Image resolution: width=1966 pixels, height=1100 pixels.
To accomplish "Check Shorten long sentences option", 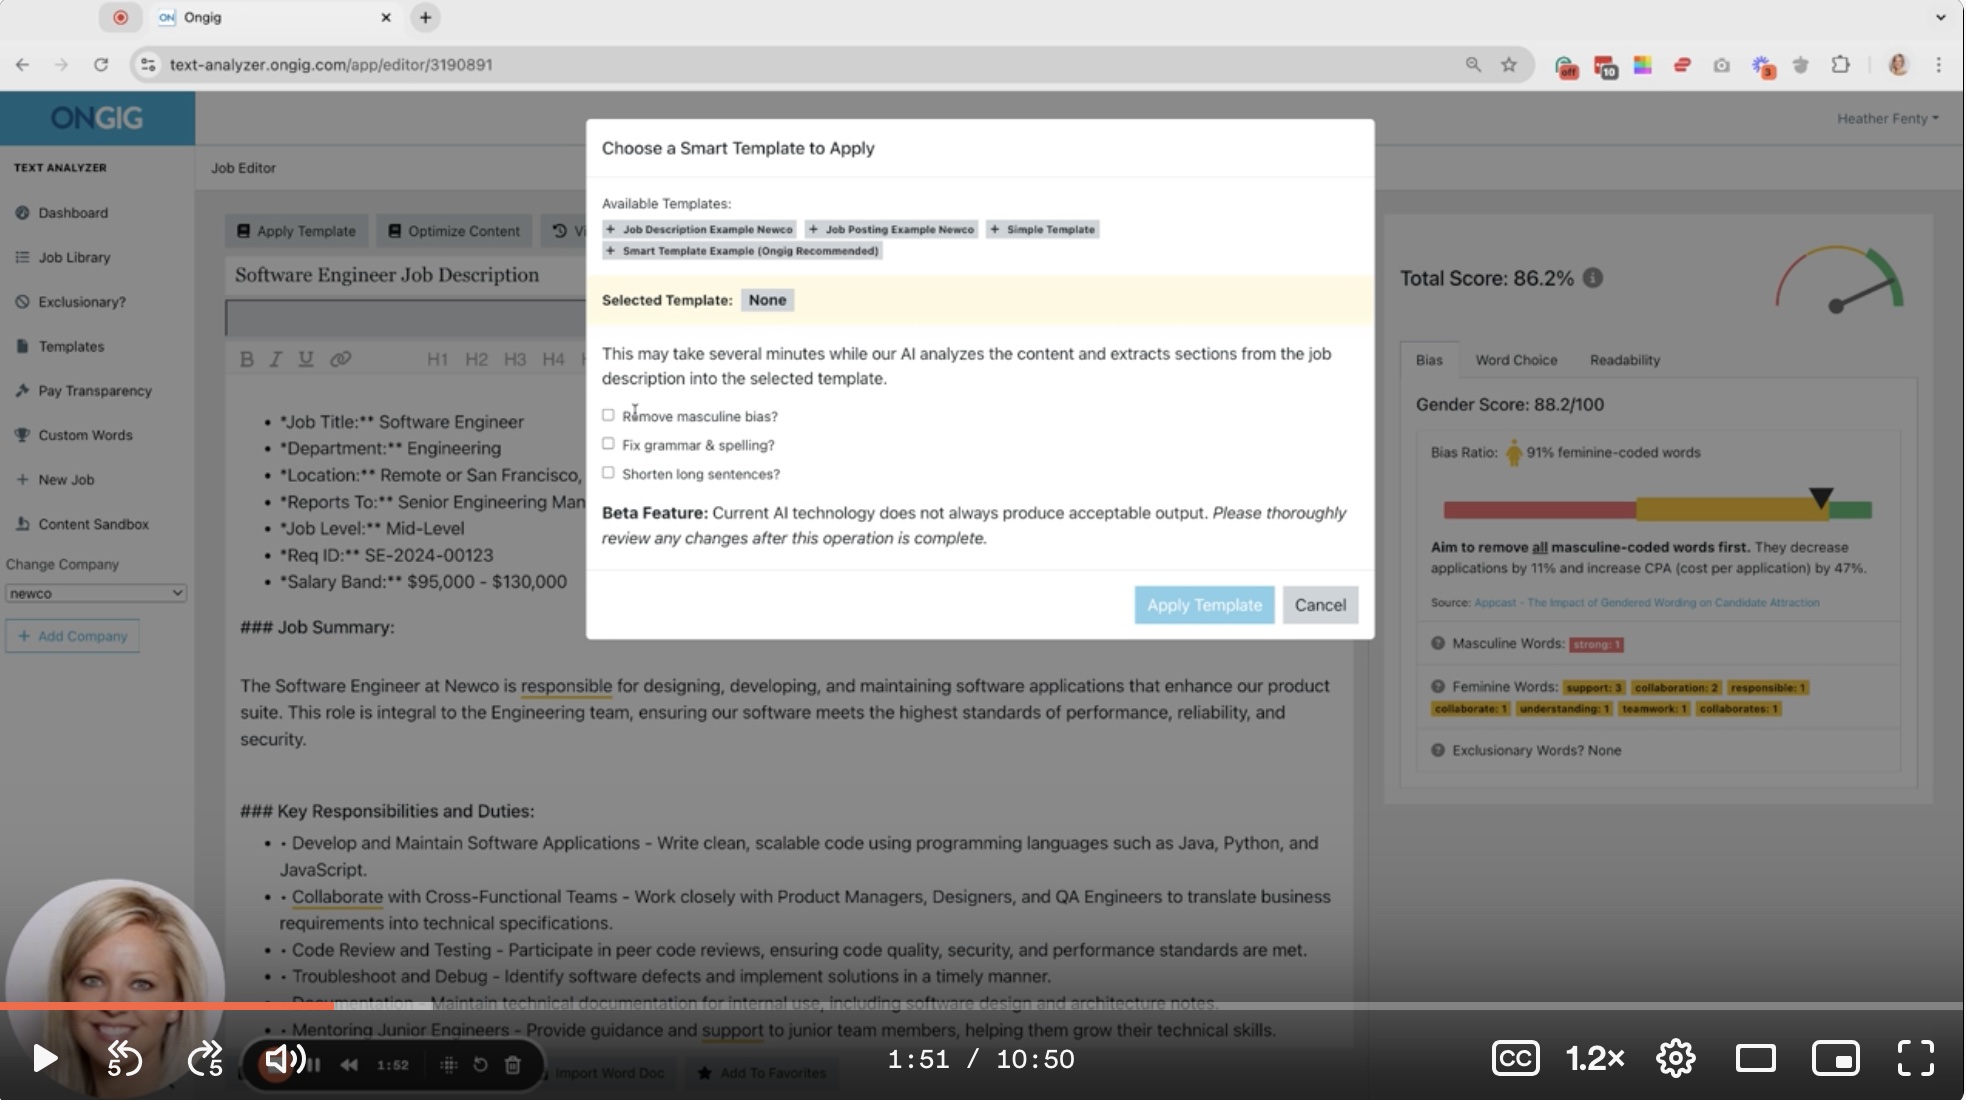I will click(x=608, y=473).
